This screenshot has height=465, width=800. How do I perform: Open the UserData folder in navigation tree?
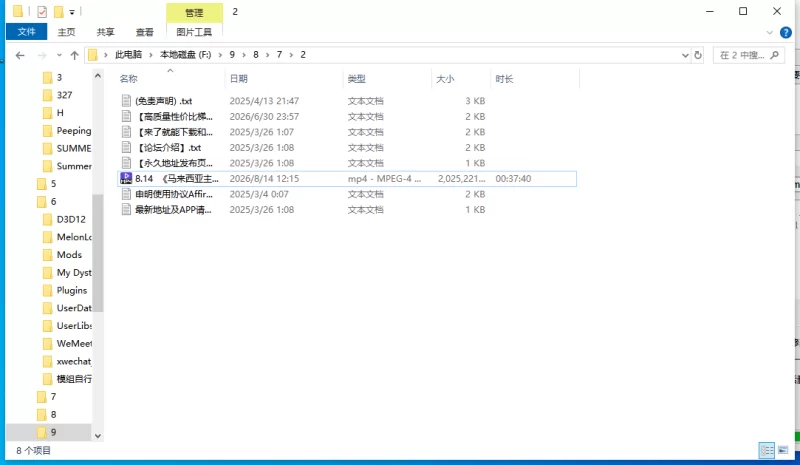74,308
